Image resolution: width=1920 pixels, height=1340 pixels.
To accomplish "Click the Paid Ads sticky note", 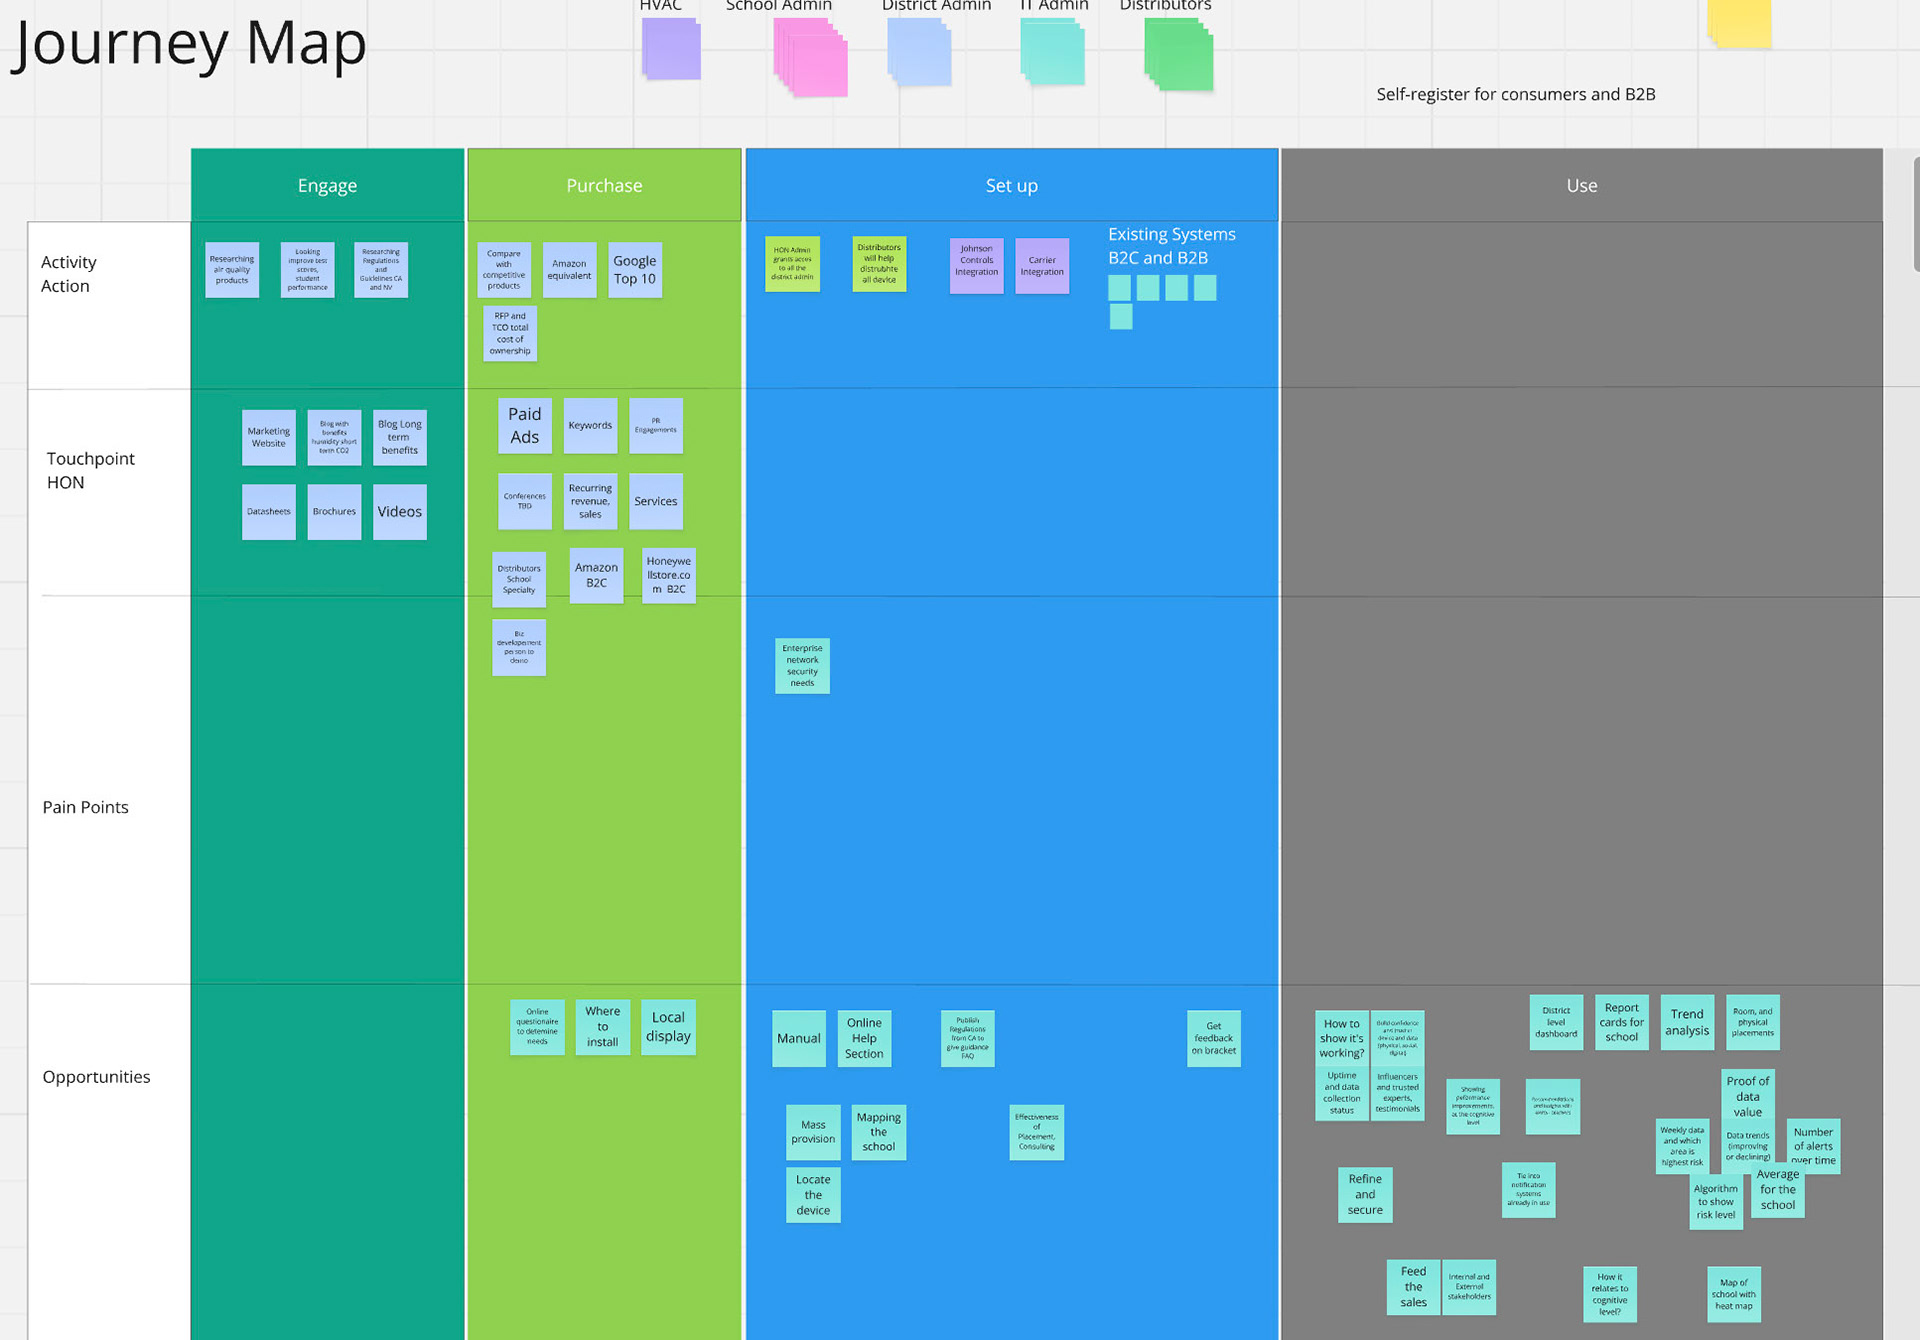I will (524, 425).
